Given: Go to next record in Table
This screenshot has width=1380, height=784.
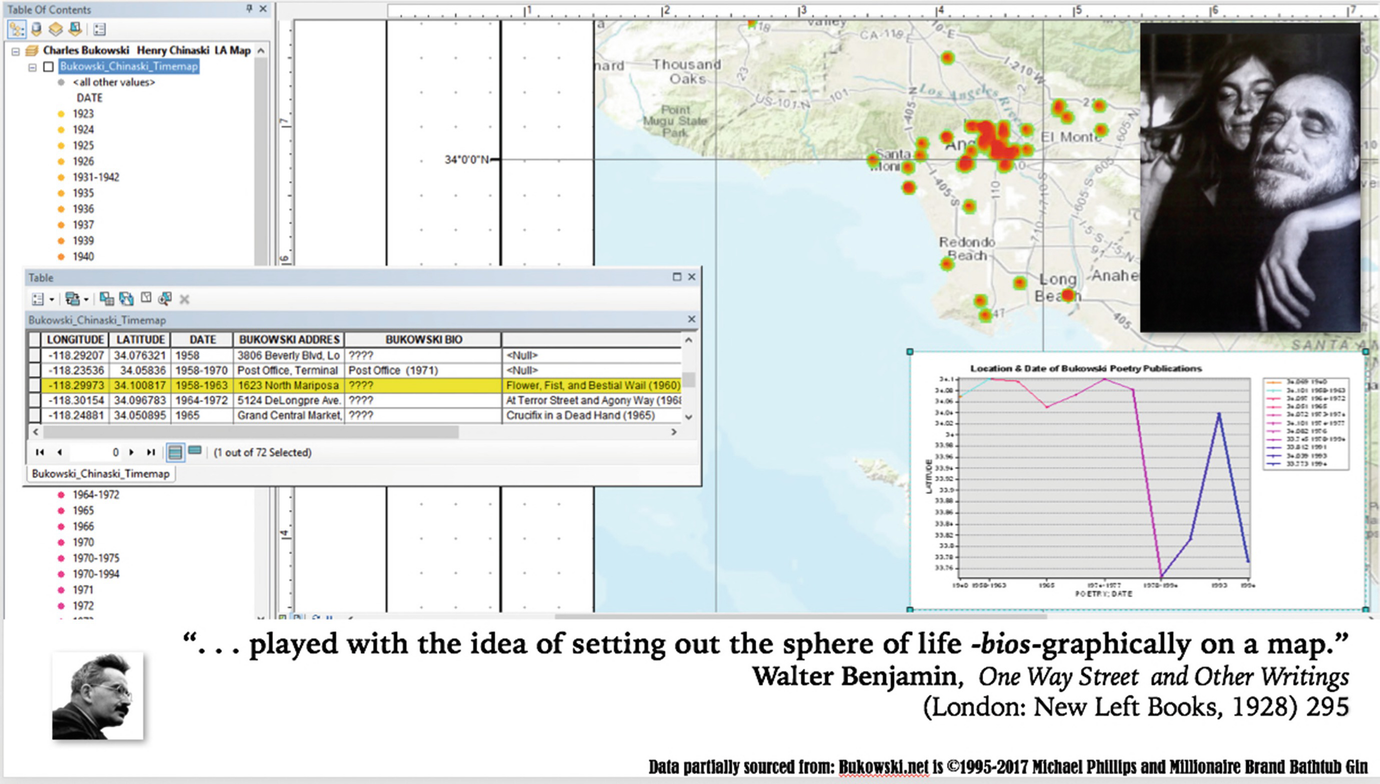Looking at the screenshot, I should pos(131,452).
